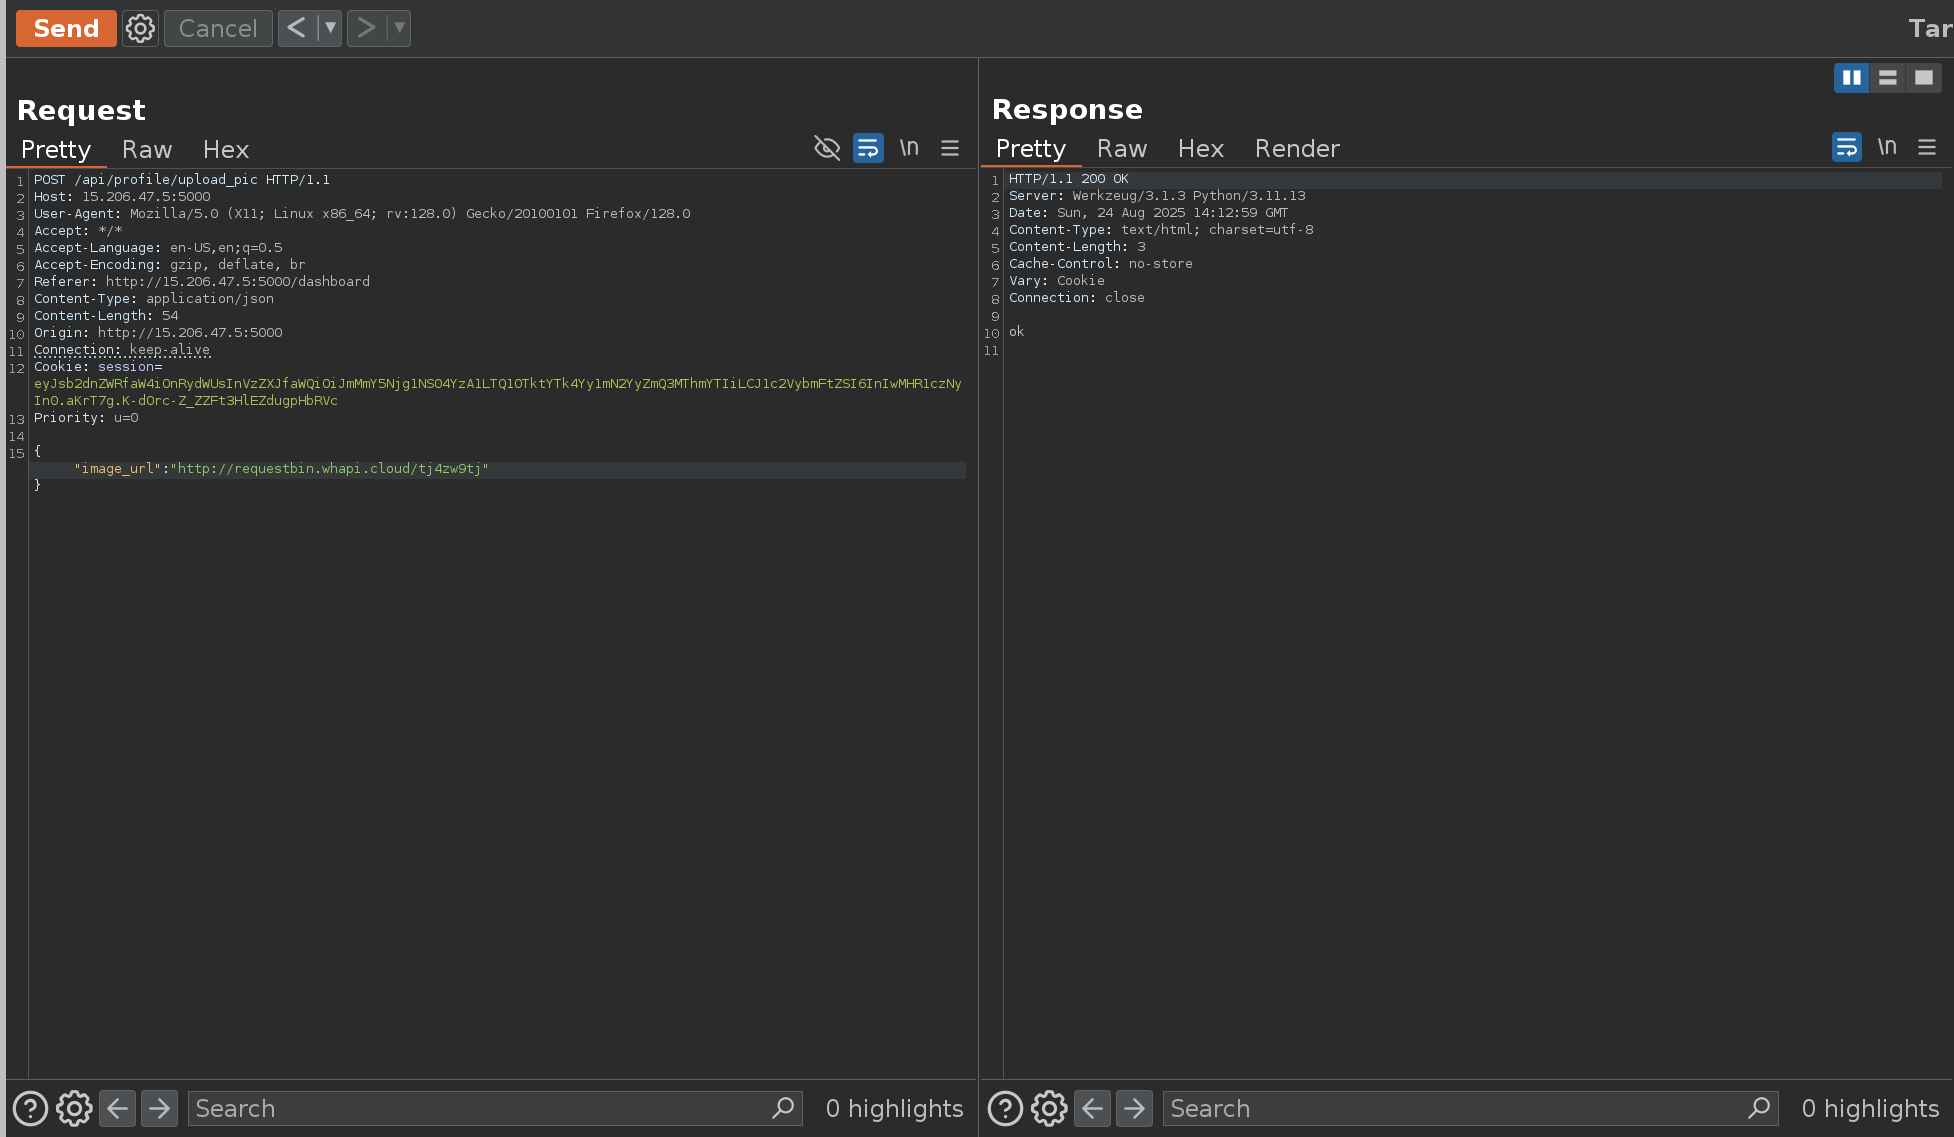The height and width of the screenshot is (1137, 1954).
Task: Click the Request search input field
Action: tap(480, 1108)
